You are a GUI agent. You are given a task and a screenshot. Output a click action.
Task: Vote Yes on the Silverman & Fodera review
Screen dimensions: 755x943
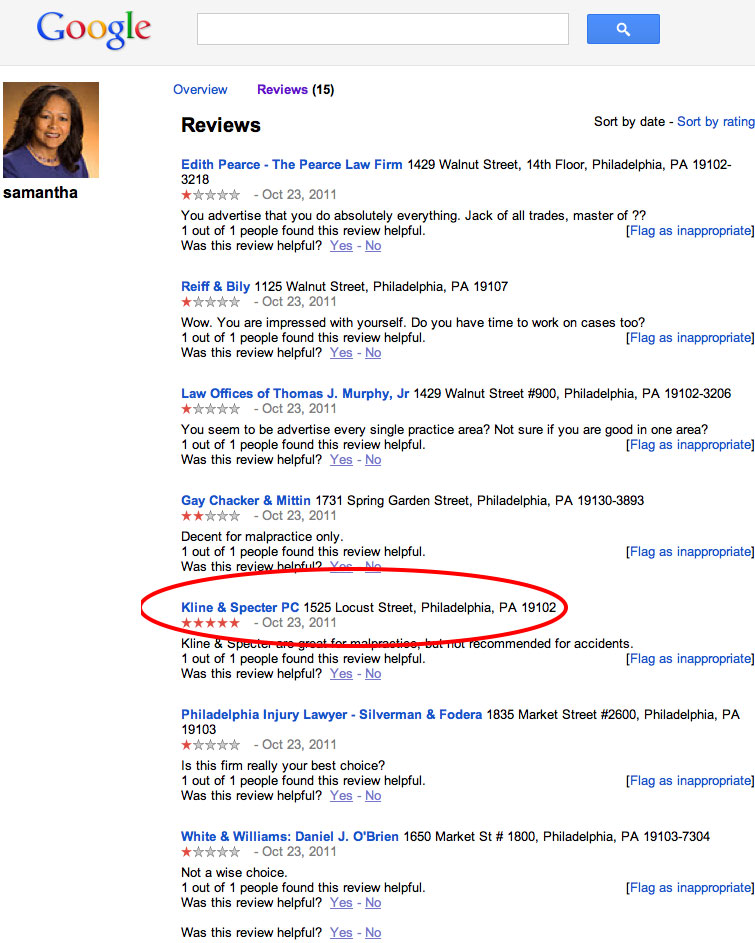coord(341,796)
